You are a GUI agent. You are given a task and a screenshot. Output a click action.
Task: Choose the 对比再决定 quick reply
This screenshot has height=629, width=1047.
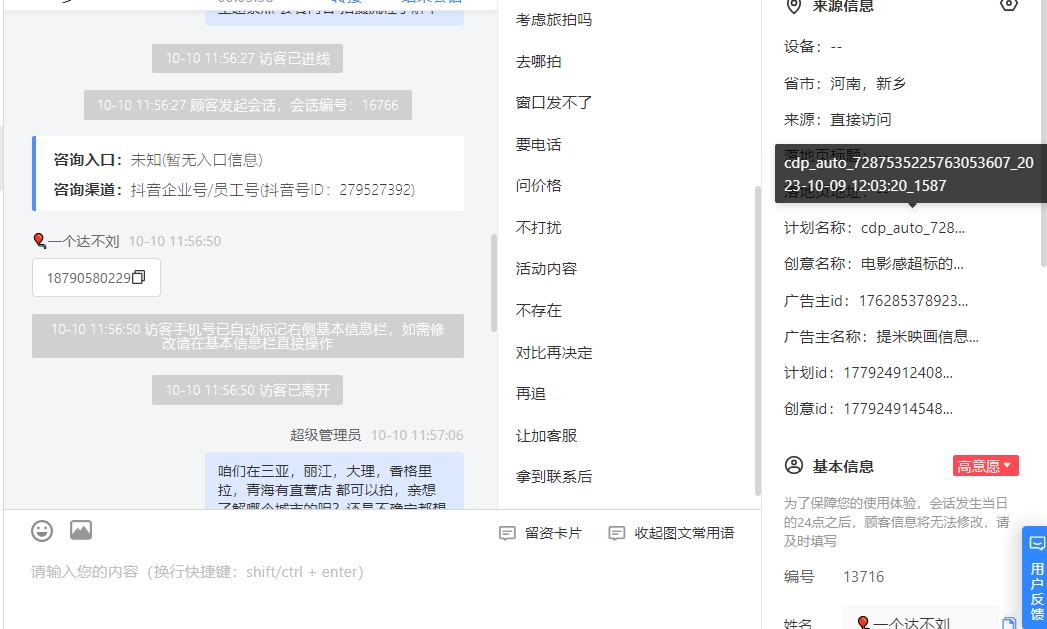[x=554, y=353]
